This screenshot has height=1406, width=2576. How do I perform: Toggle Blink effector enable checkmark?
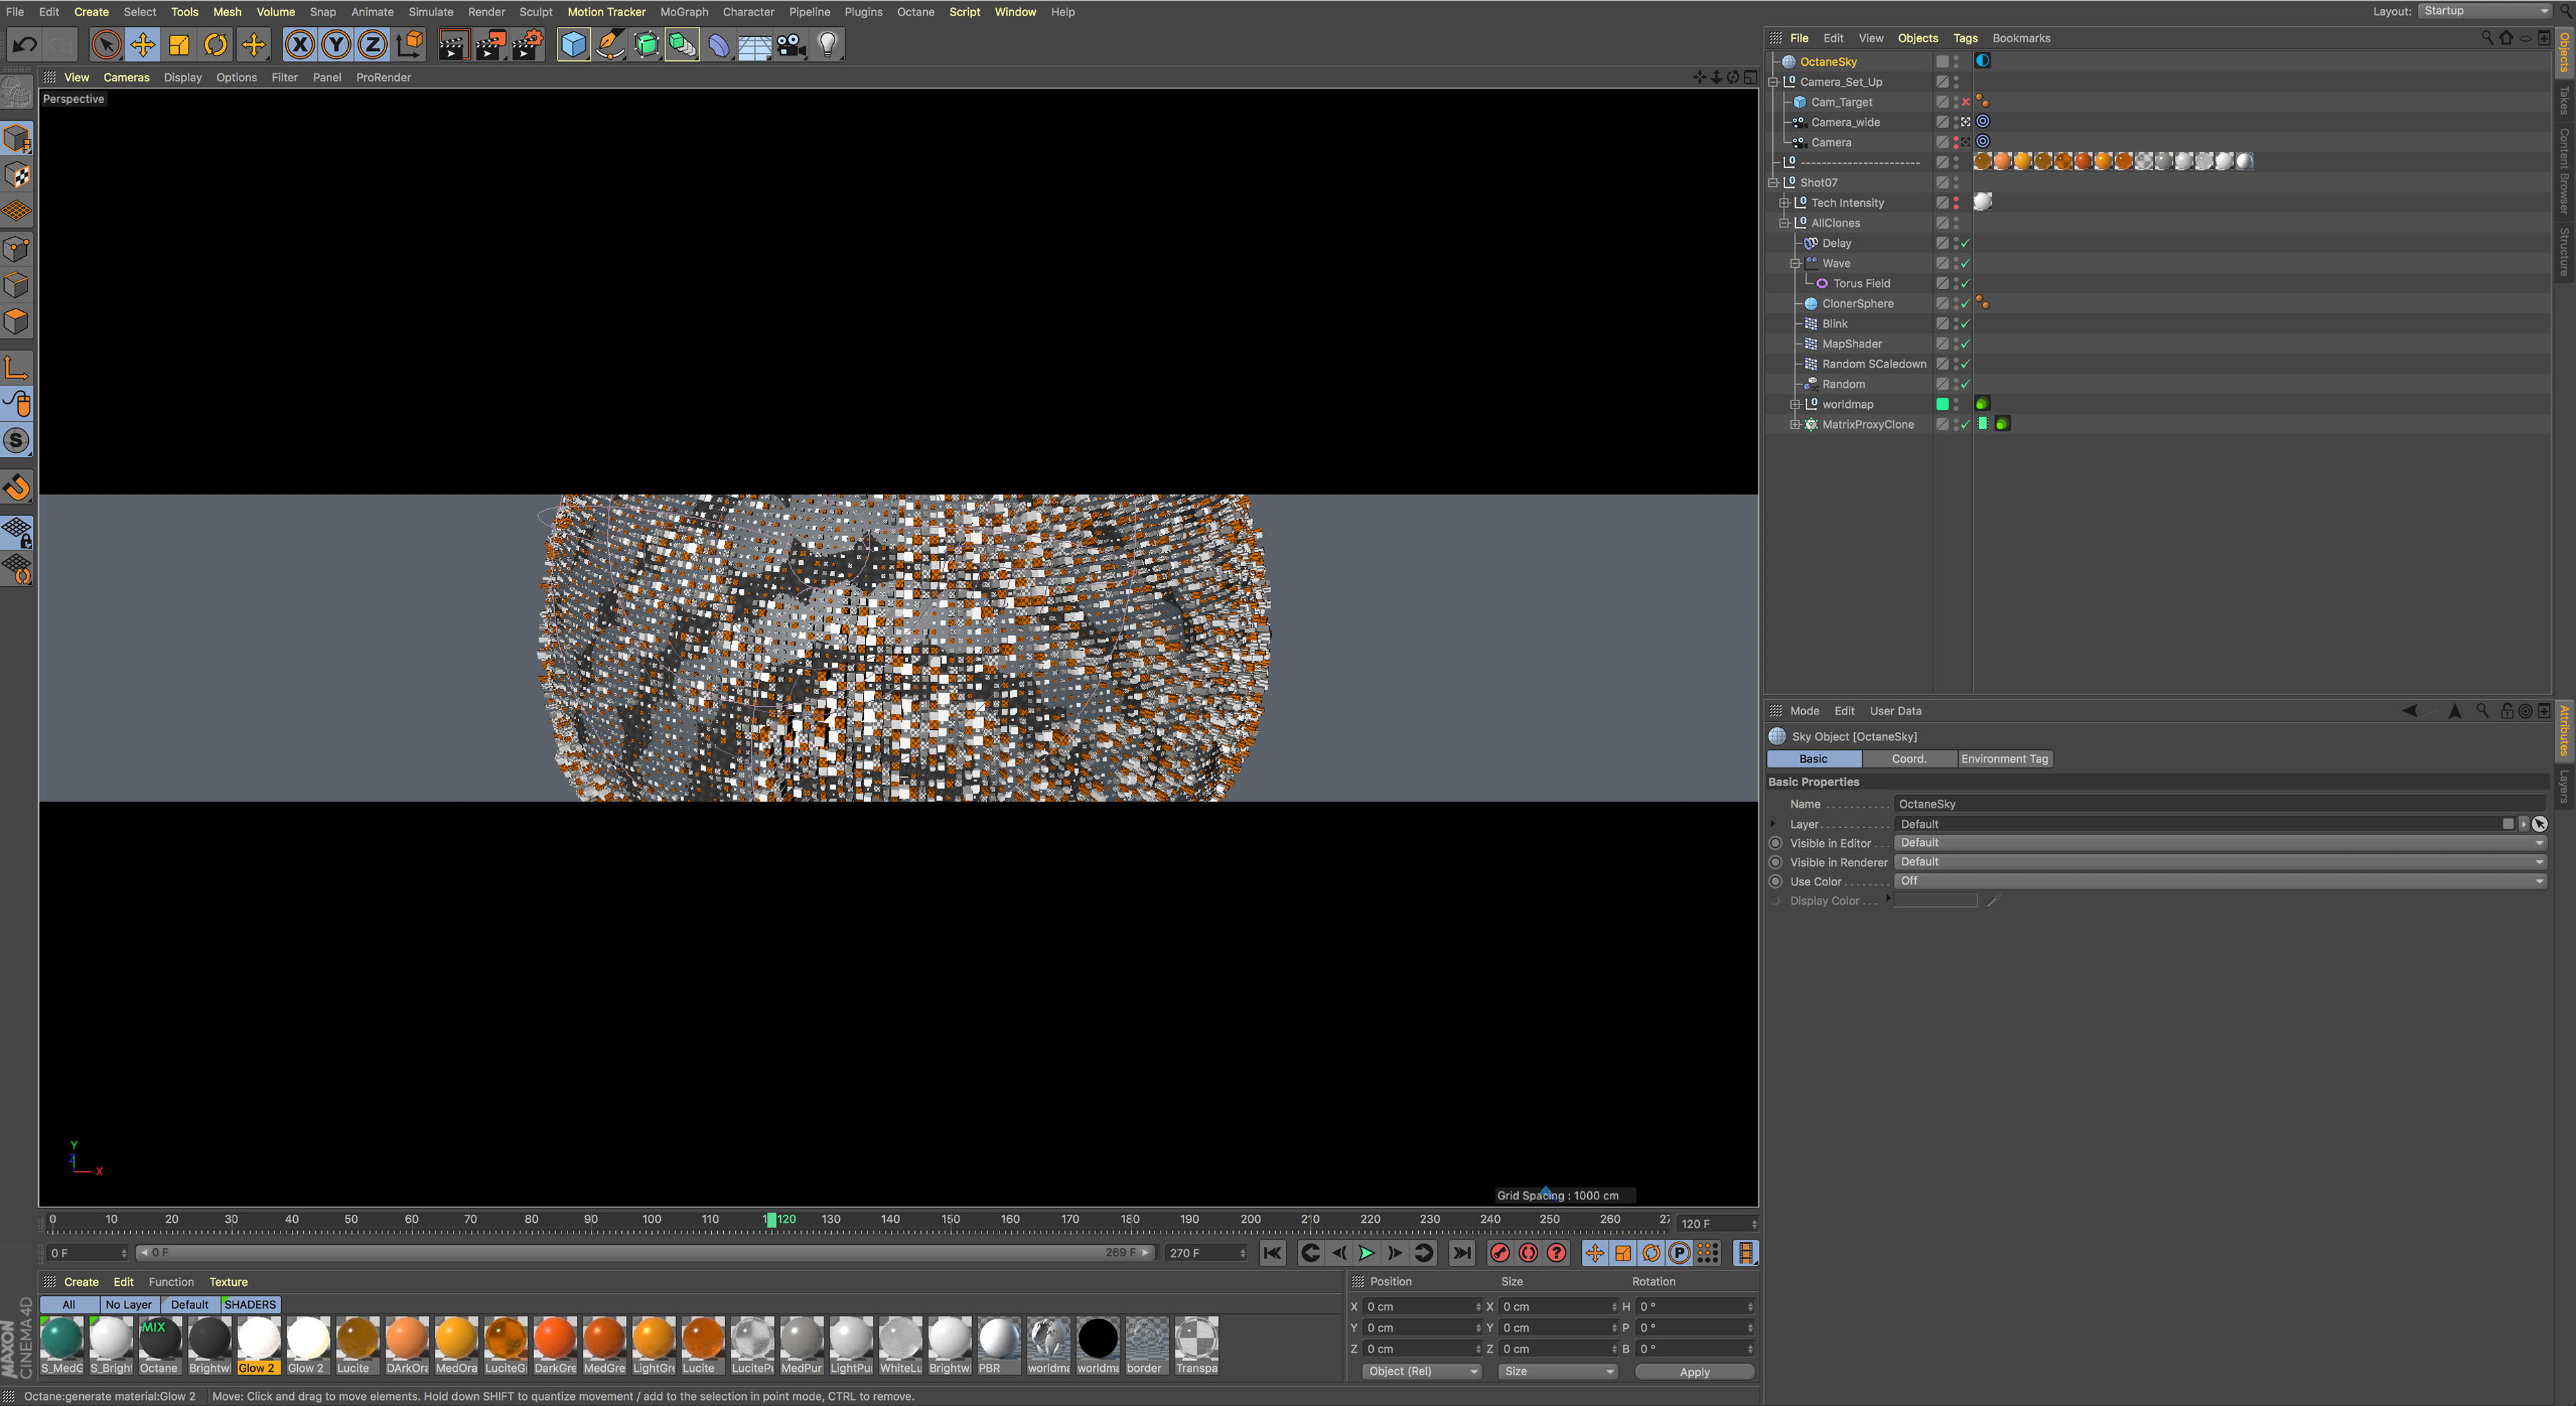click(x=1965, y=324)
